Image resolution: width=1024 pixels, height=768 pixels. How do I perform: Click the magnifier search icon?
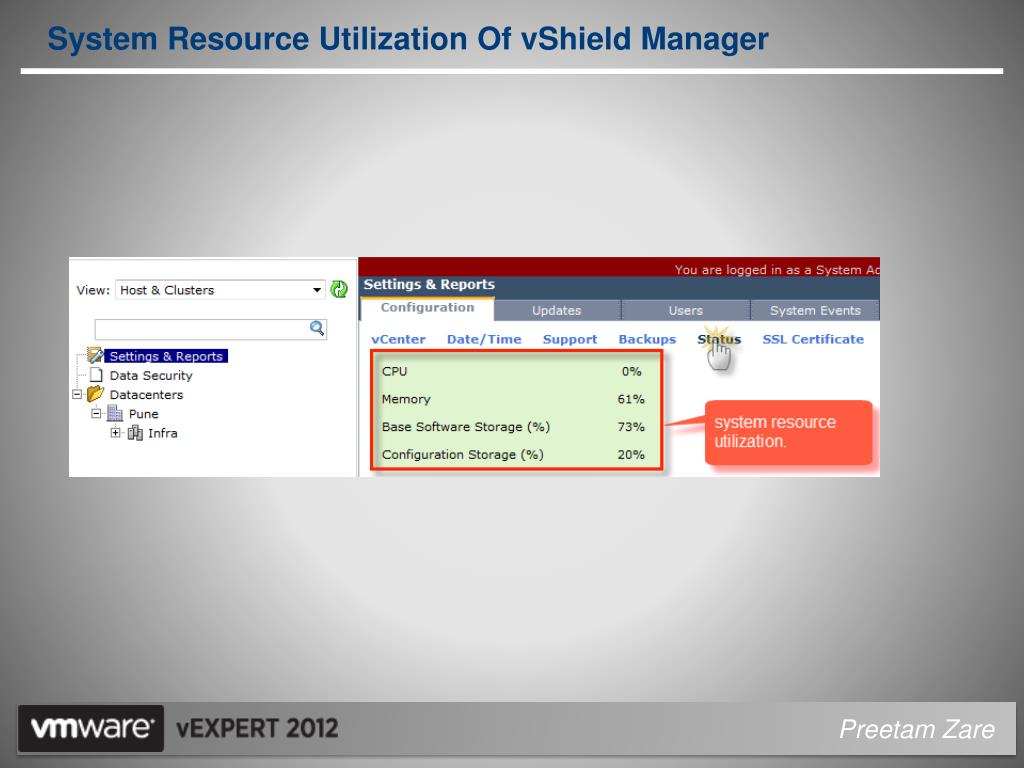(317, 328)
